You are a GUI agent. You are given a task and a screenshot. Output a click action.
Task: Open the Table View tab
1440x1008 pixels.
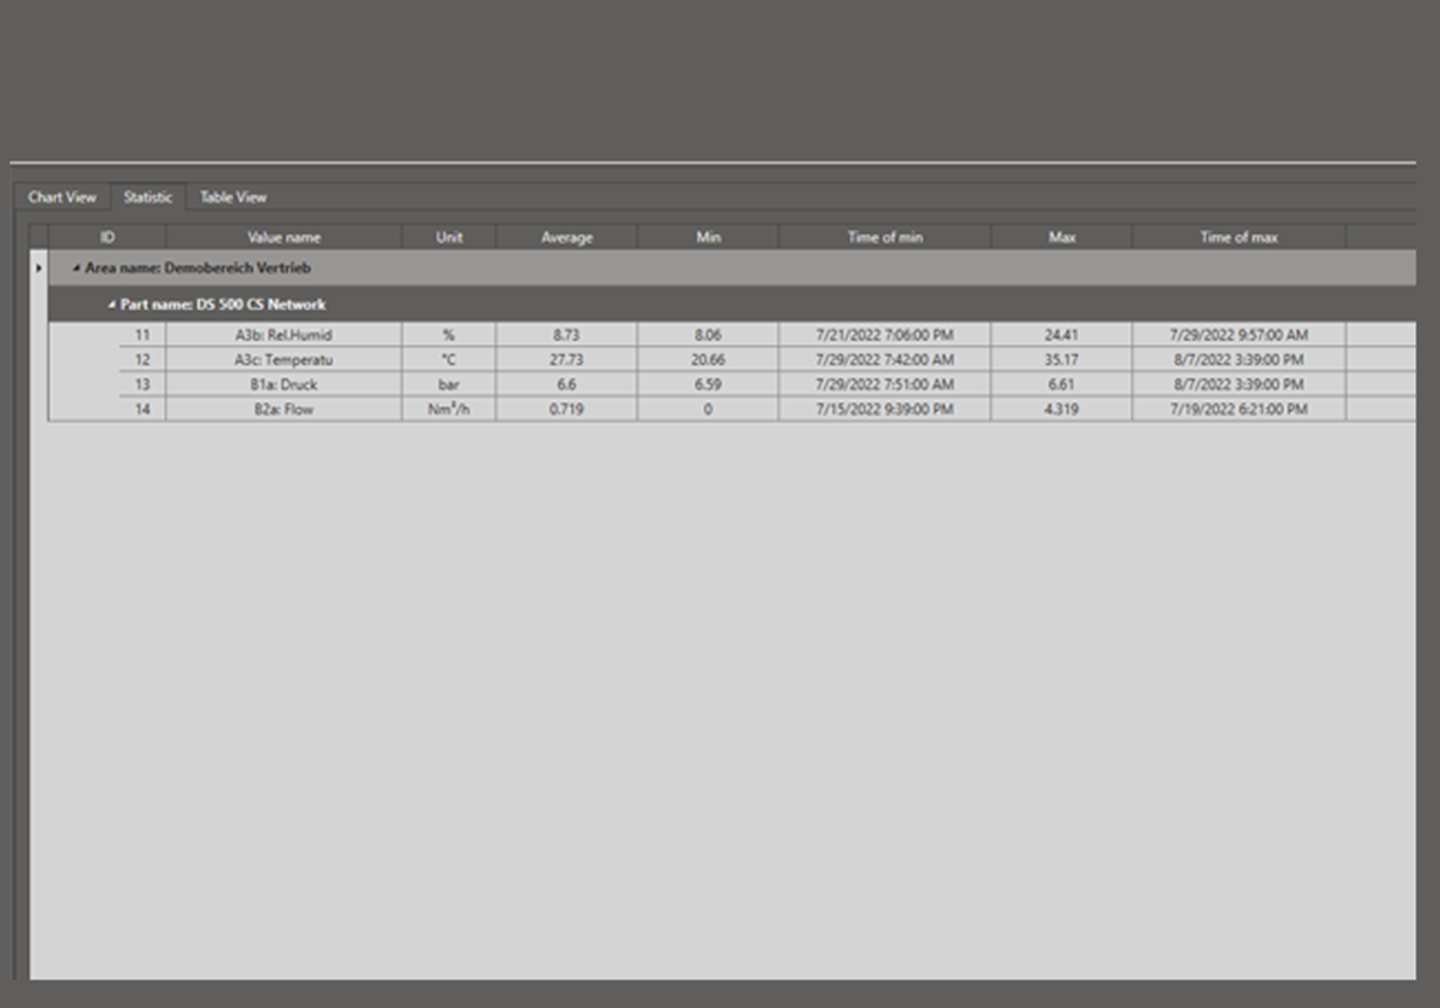pos(233,197)
